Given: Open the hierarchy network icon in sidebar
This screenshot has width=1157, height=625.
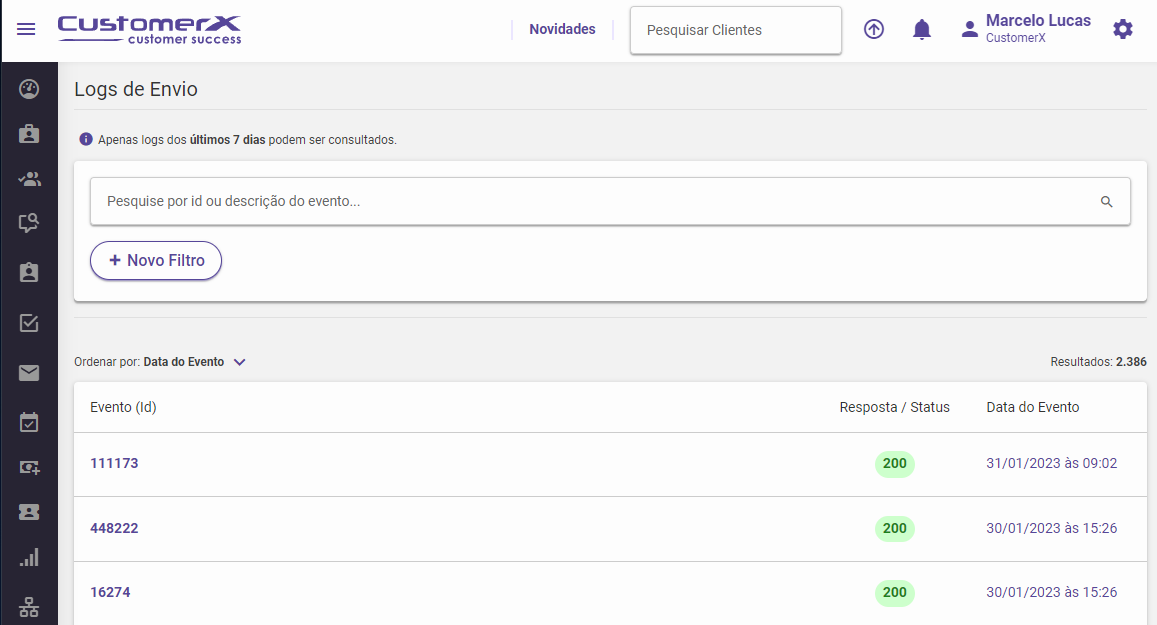Looking at the screenshot, I should (29, 607).
